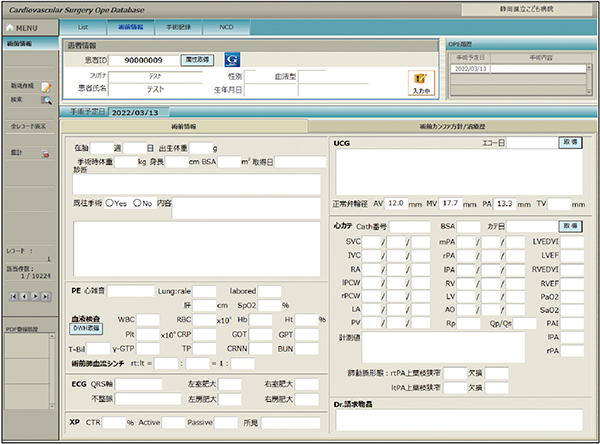
Task: Click the red 集計 icon in sidebar
Action: [x=46, y=153]
